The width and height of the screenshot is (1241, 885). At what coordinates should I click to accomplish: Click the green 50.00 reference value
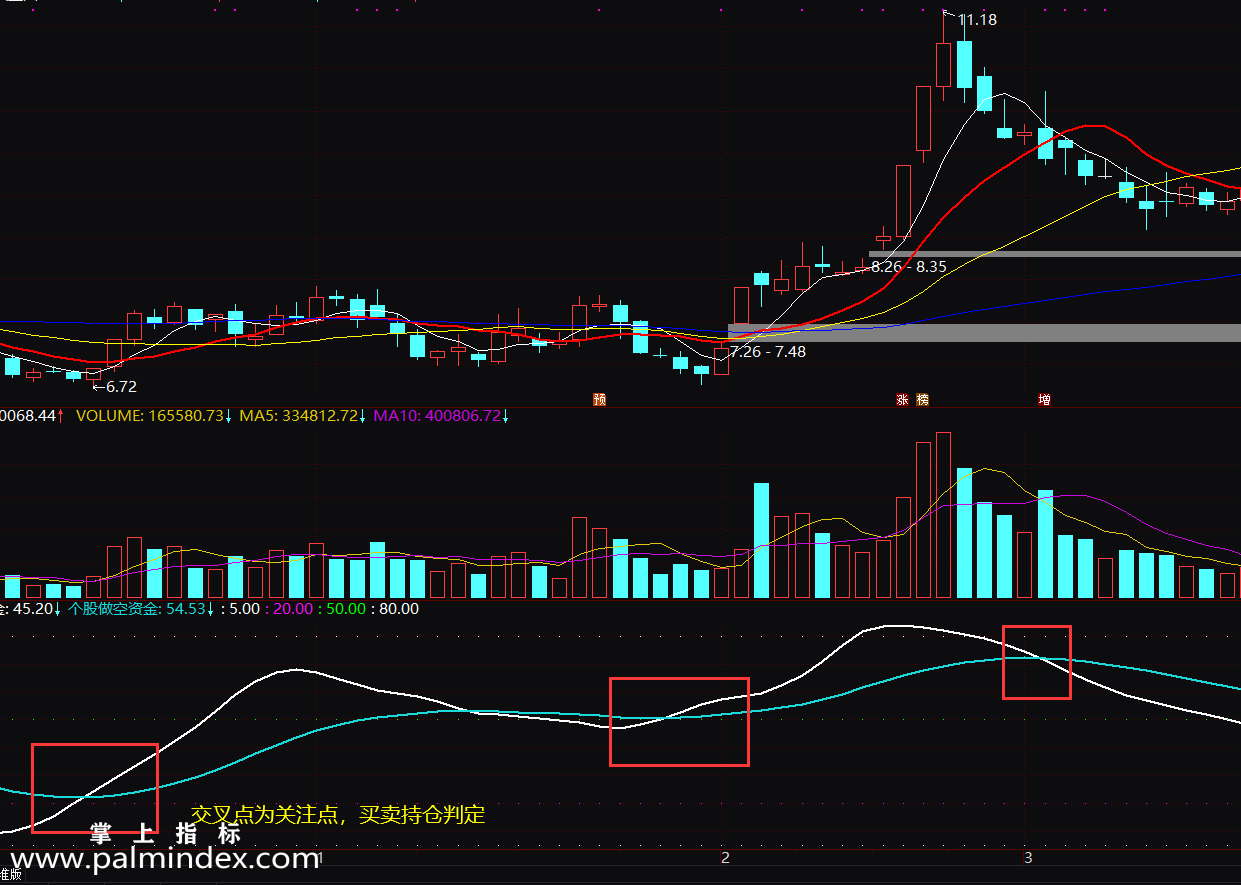tap(346, 608)
